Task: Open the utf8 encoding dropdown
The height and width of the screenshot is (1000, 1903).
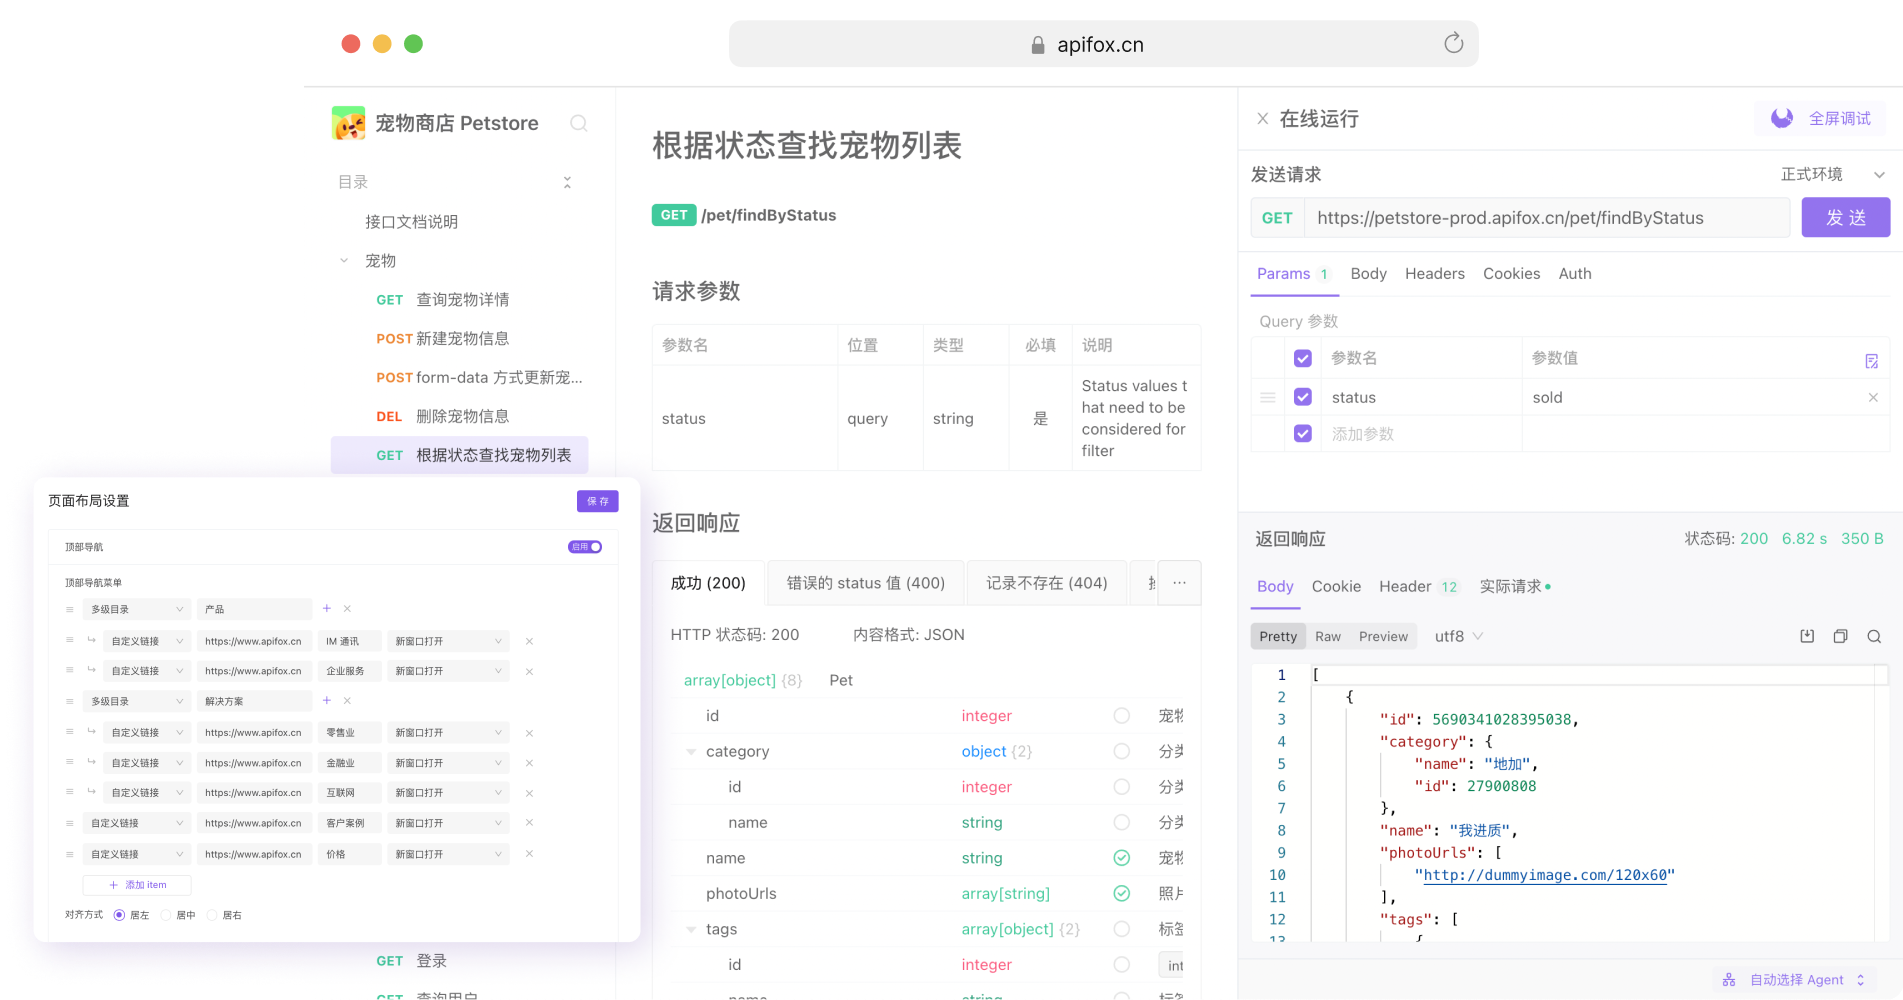Action: tap(1457, 636)
